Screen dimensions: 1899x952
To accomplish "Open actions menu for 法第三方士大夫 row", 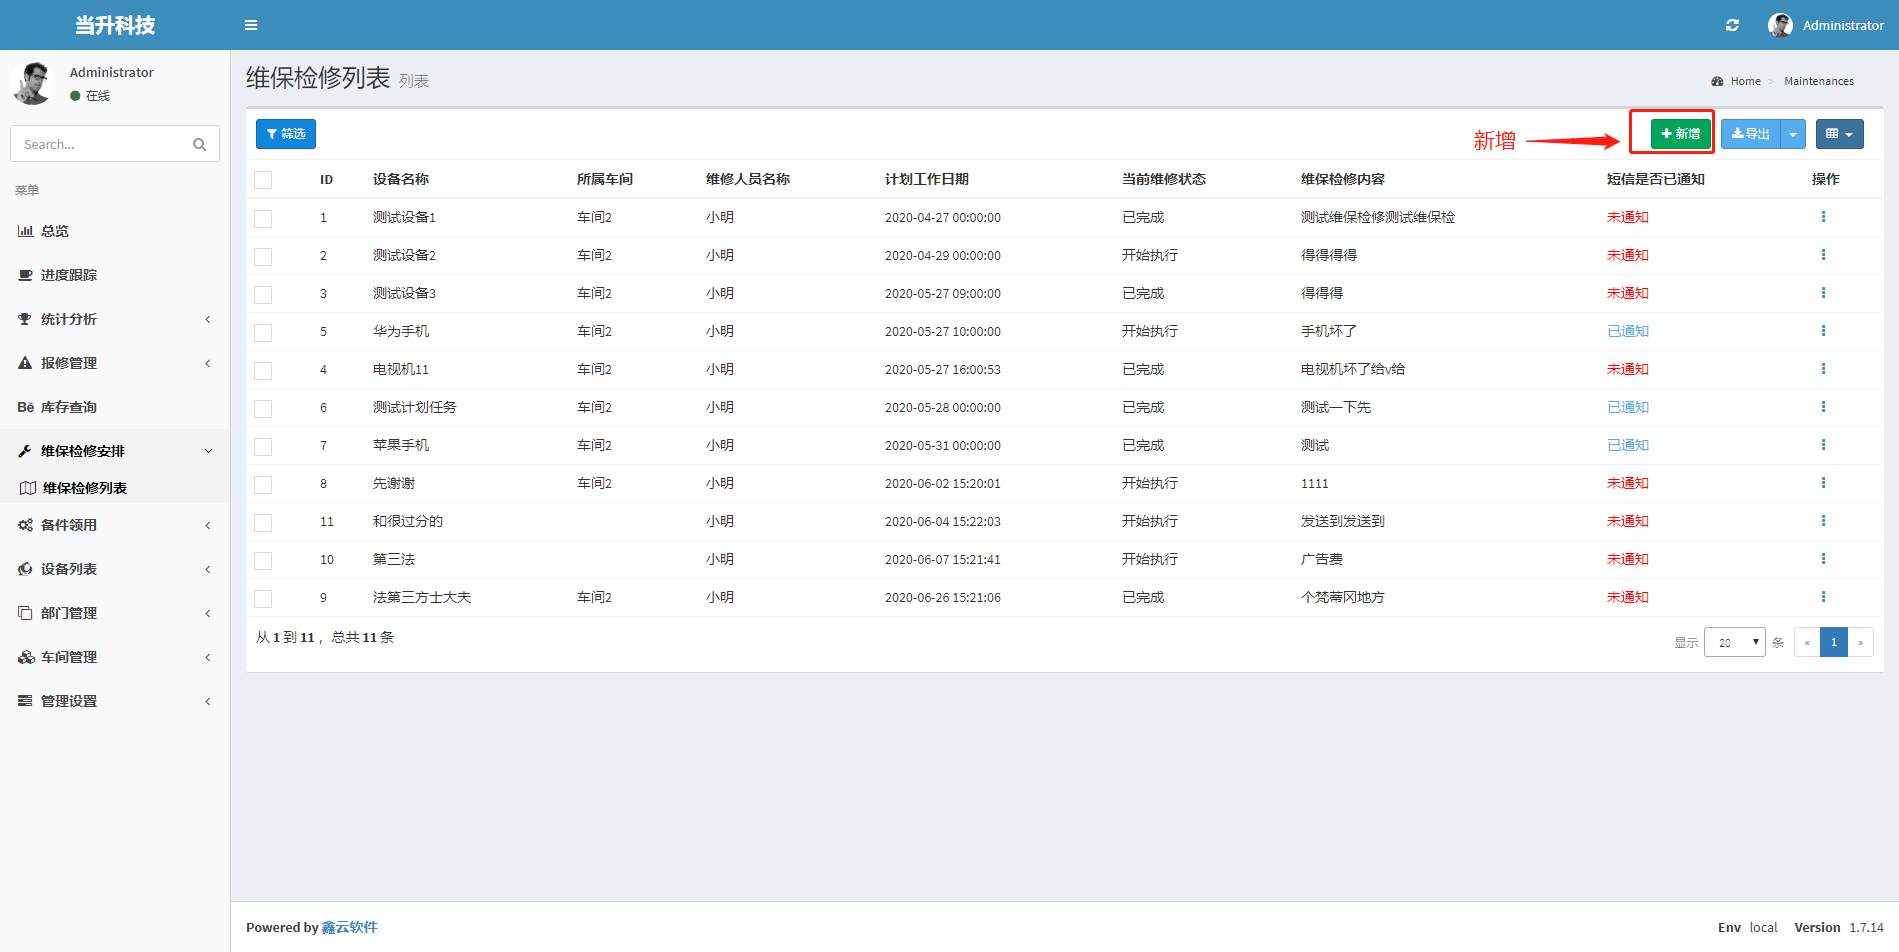I will coord(1823,597).
